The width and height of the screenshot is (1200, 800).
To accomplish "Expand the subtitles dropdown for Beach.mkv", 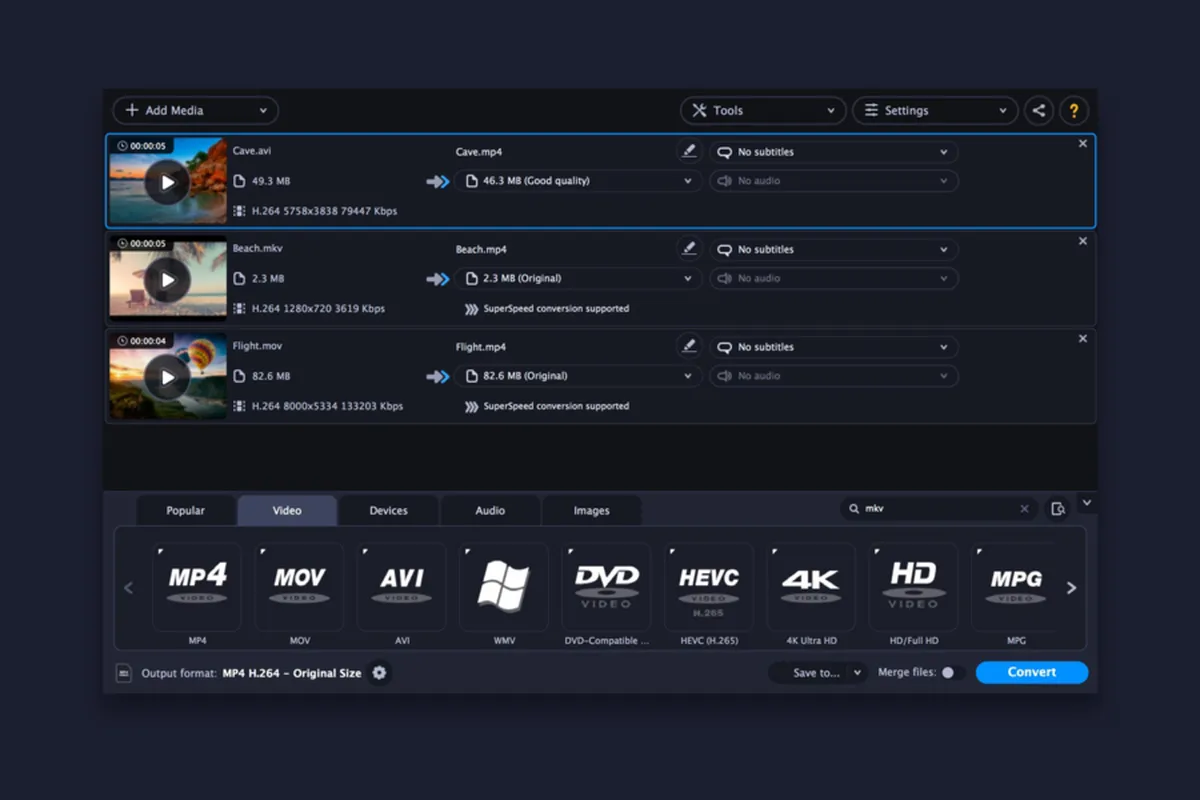I will coord(833,250).
